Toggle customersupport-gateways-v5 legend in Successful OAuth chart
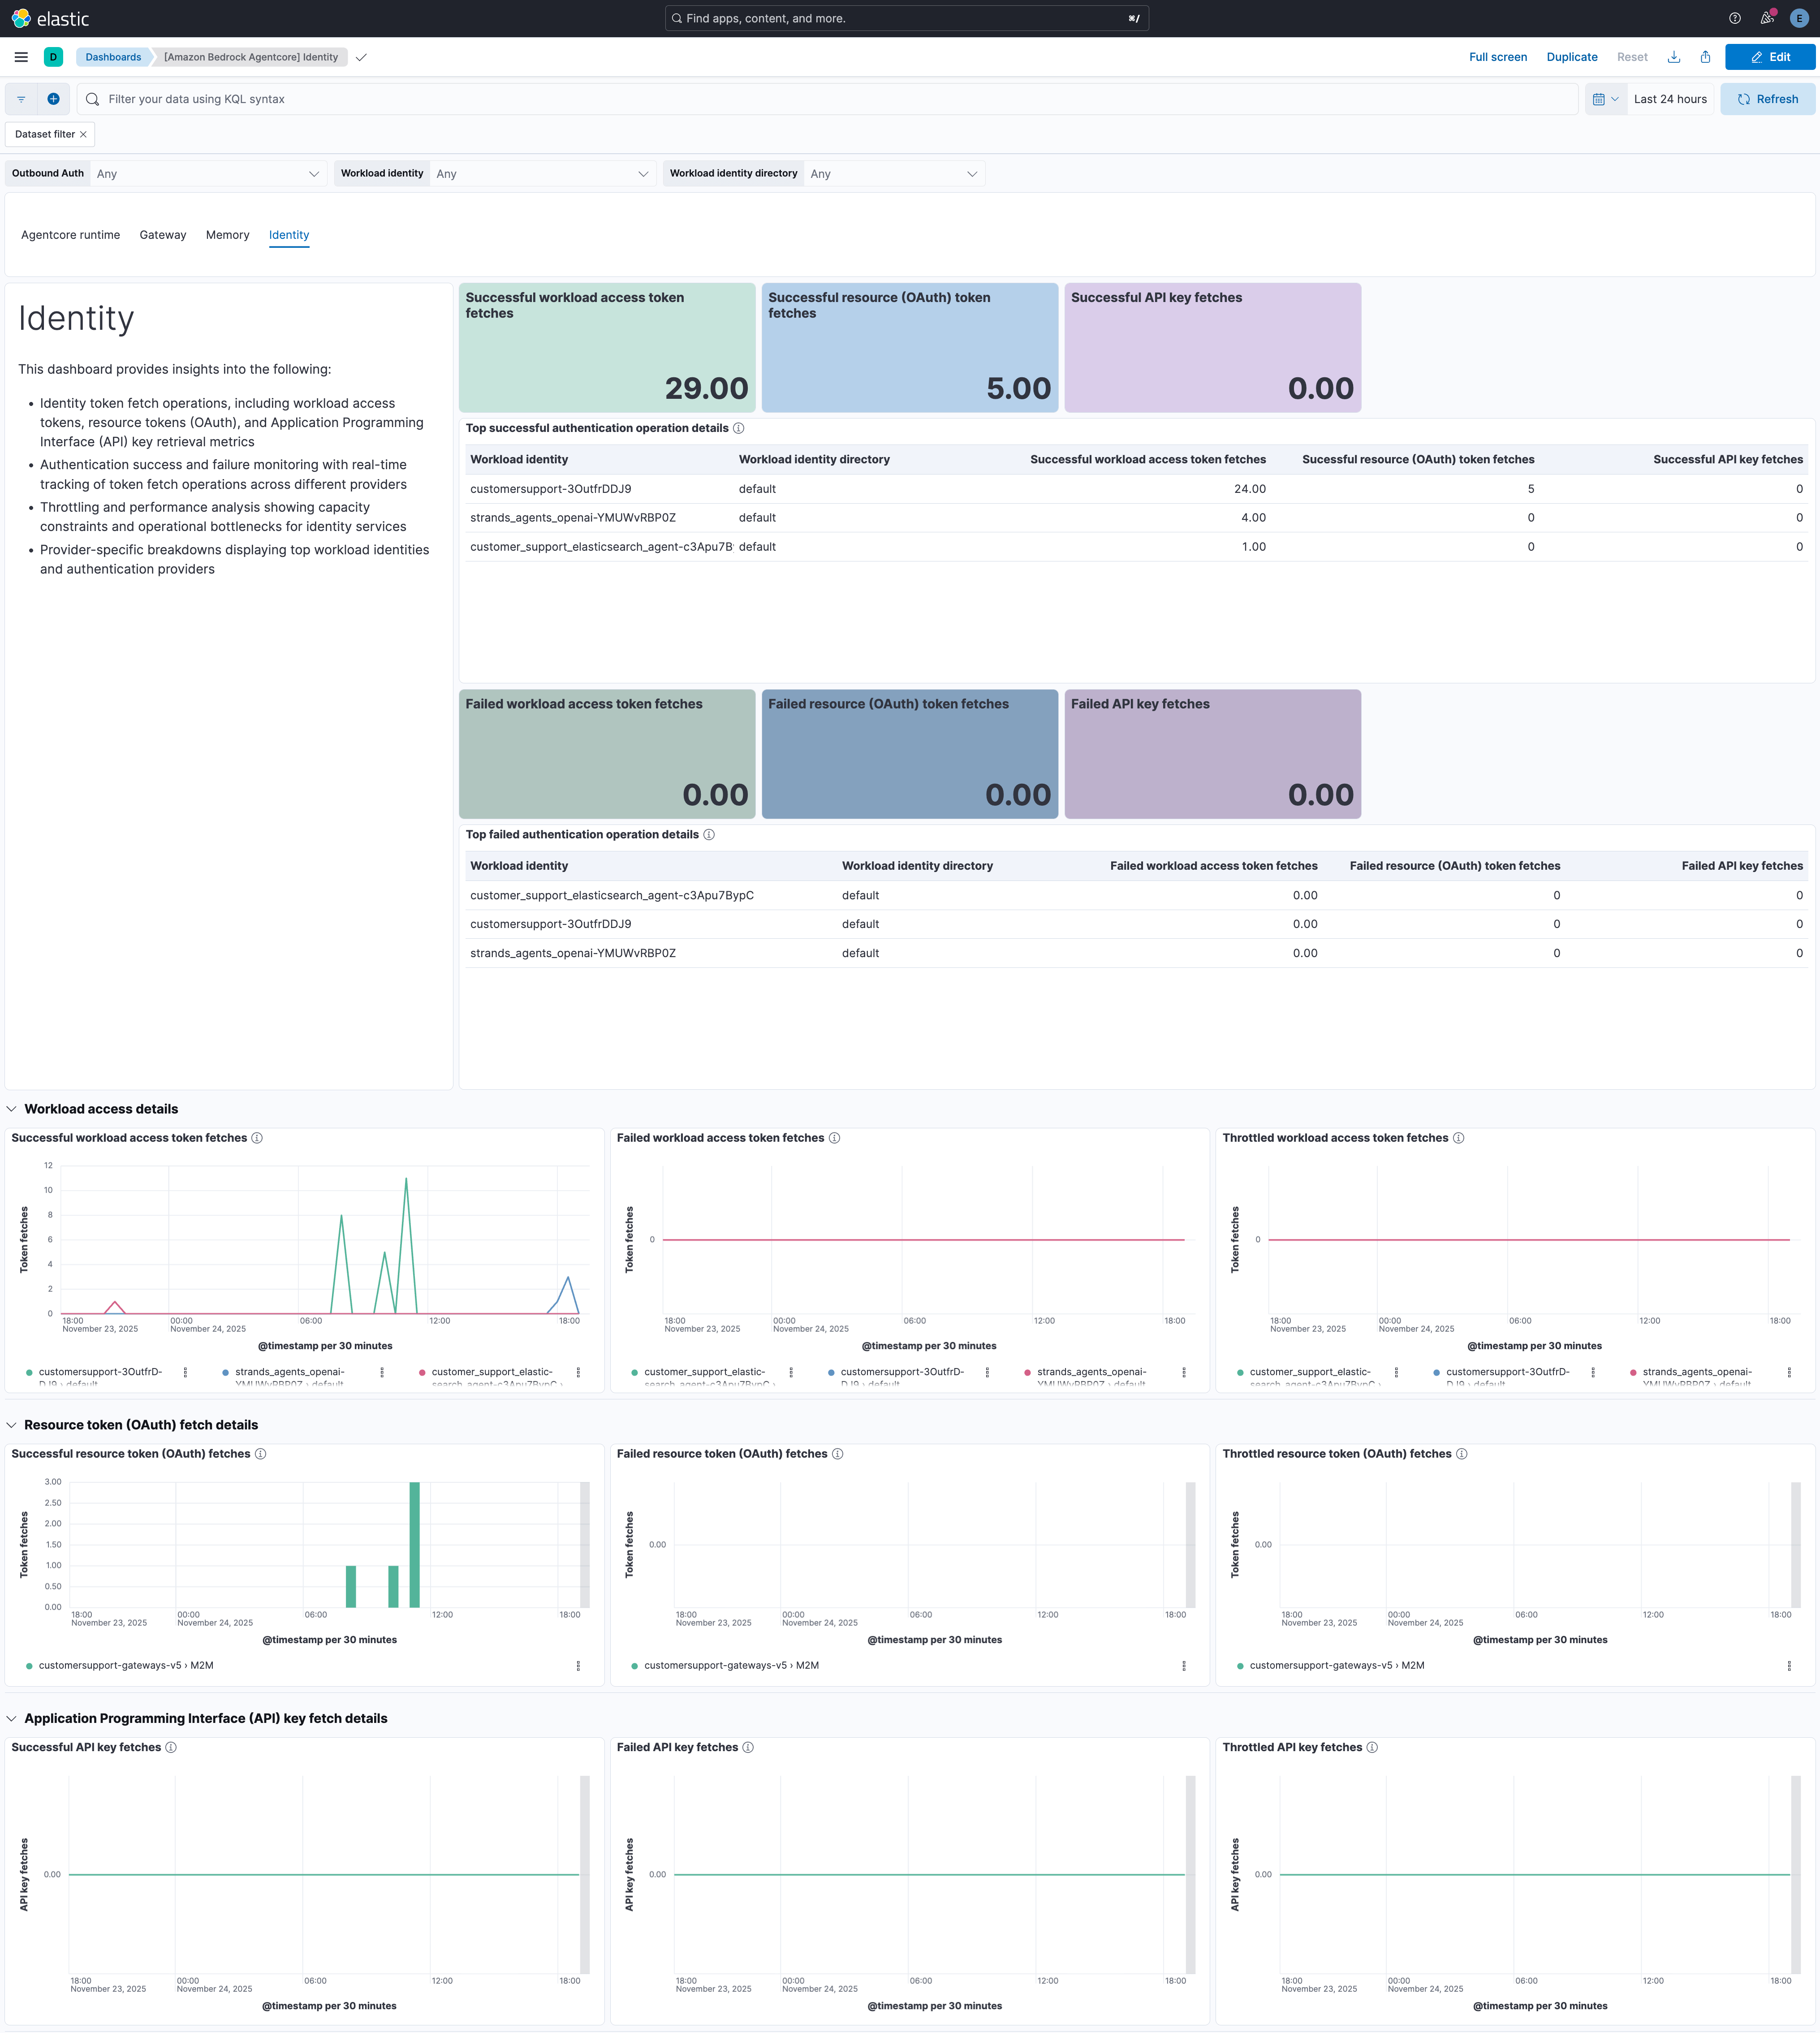Viewport: 1820px width, 2033px height. 125,1665
